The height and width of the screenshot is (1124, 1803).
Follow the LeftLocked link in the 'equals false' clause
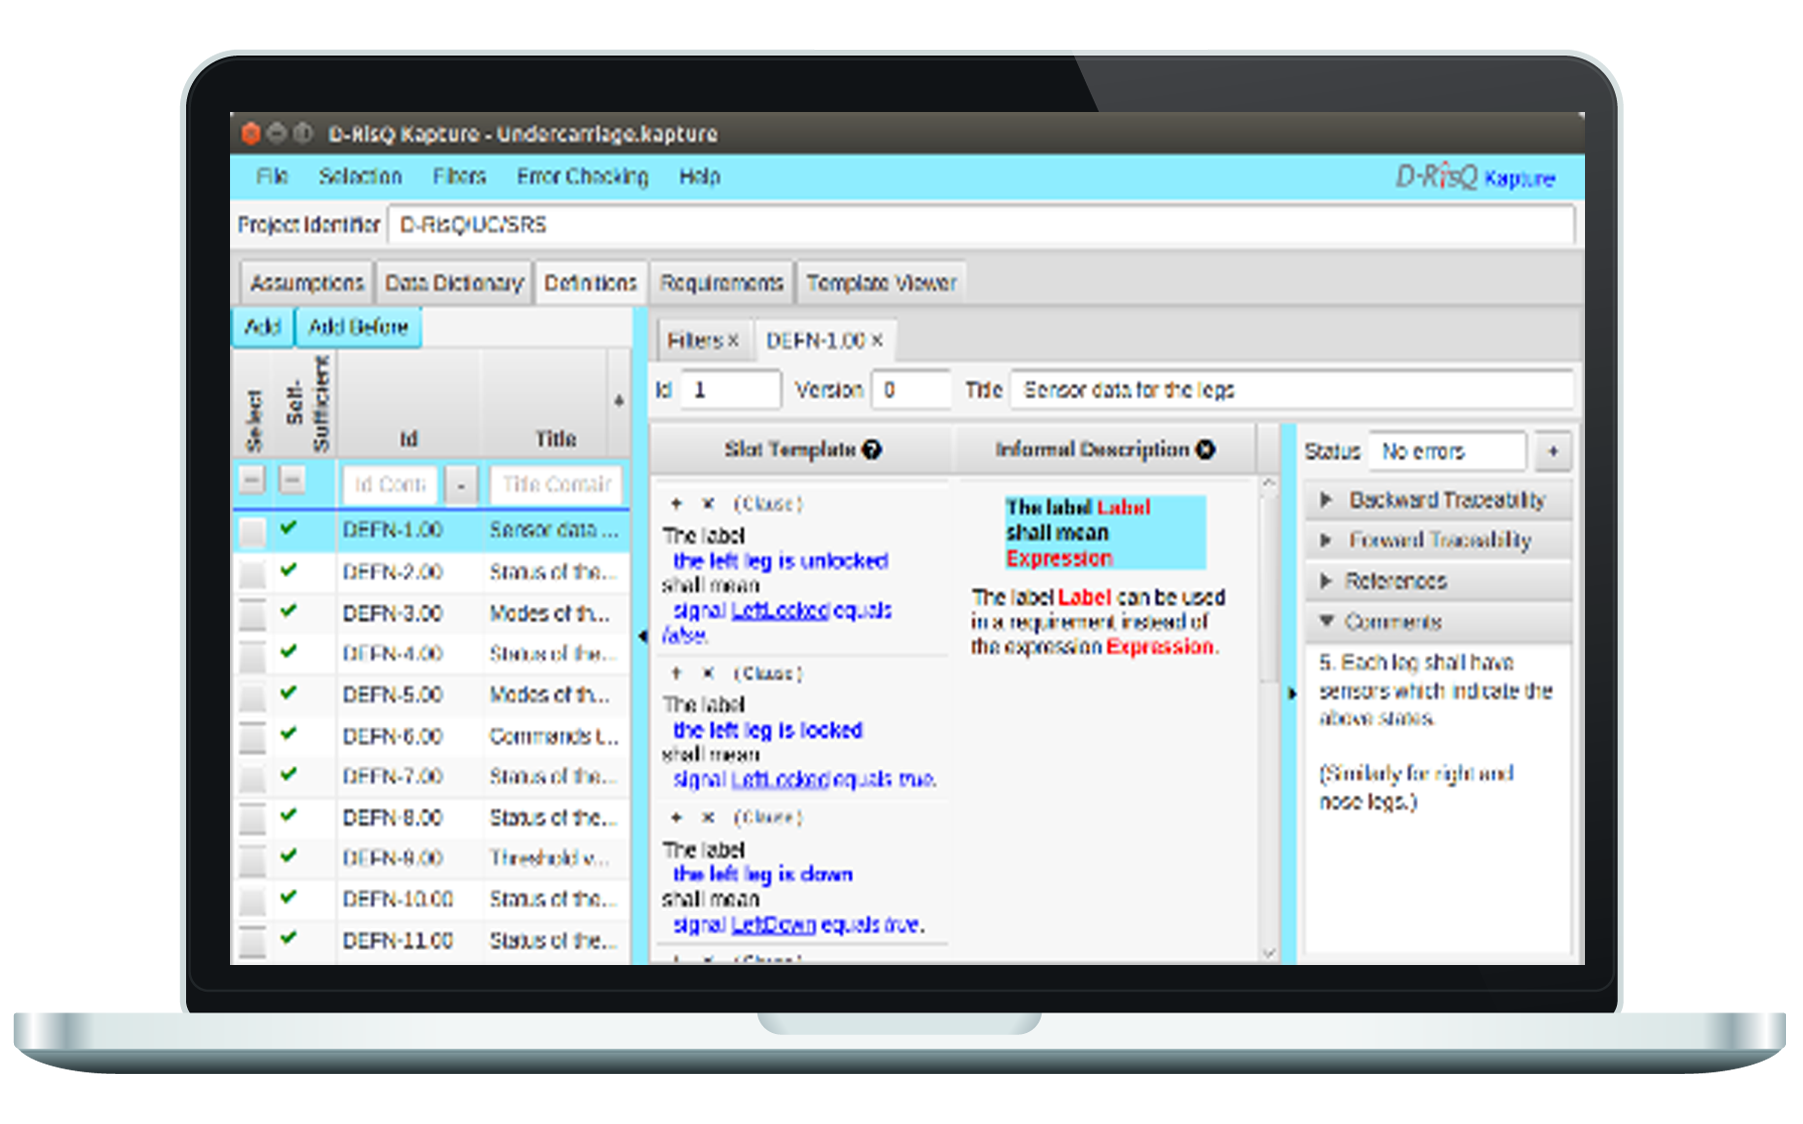click(780, 610)
